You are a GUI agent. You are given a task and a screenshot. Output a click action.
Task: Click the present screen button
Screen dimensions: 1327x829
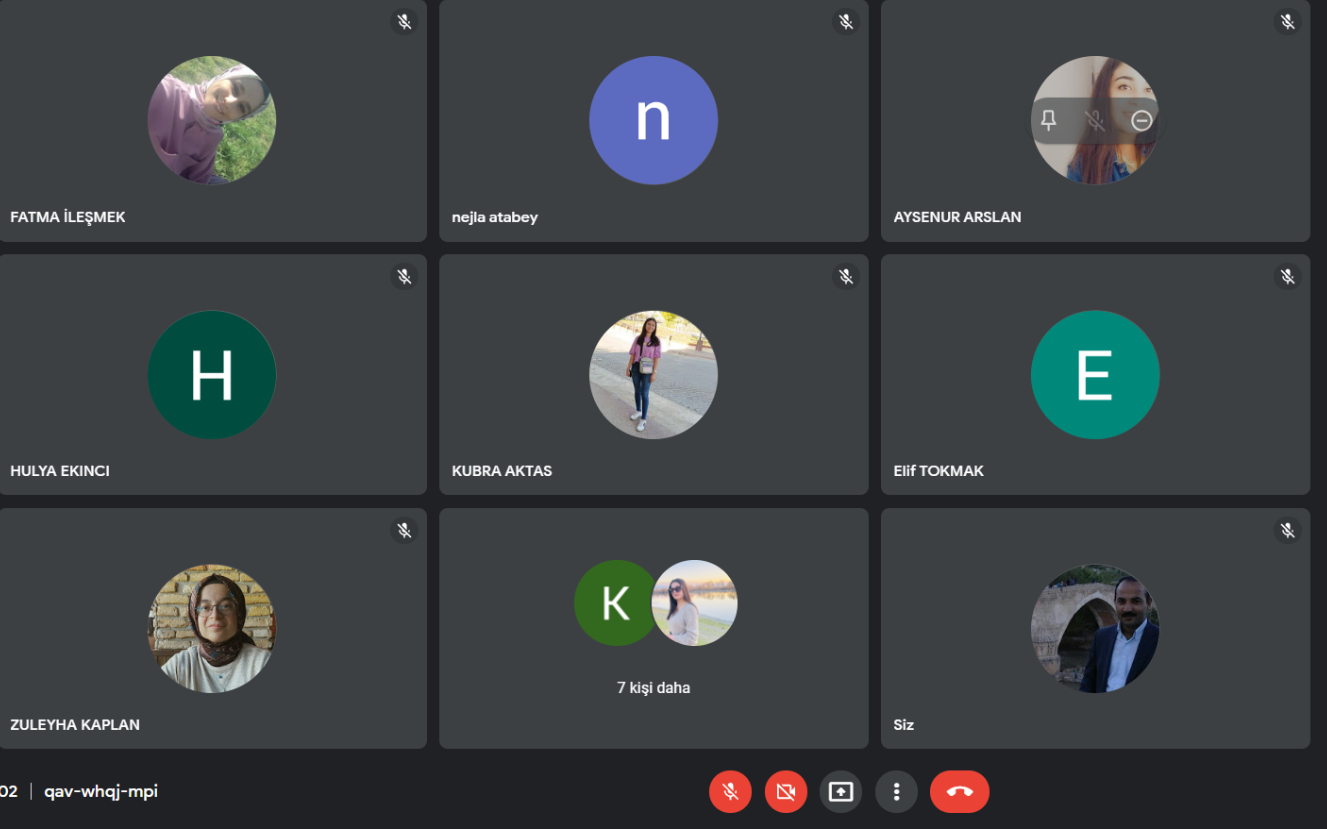pyautogui.click(x=841, y=792)
